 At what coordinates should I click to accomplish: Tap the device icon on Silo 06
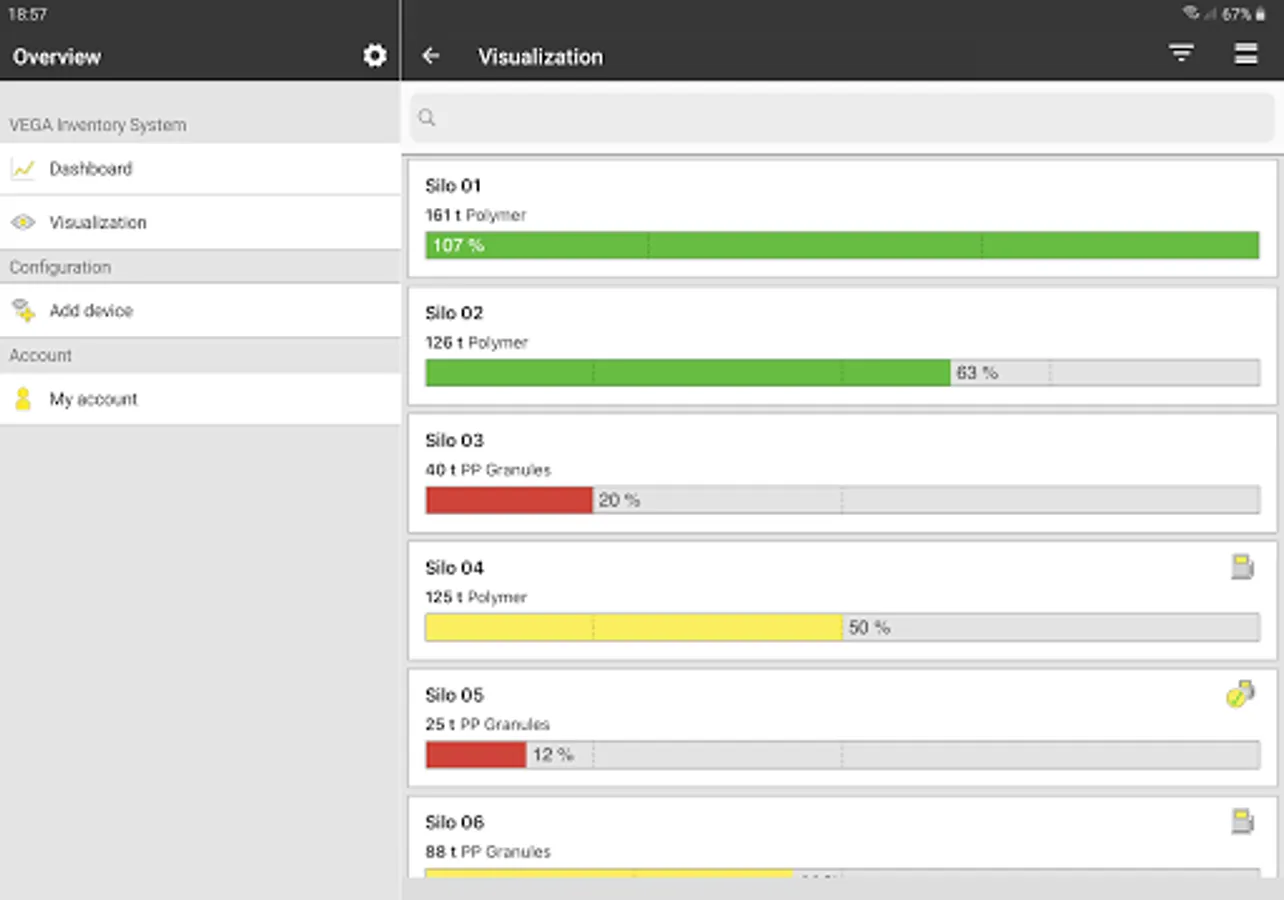1241,822
